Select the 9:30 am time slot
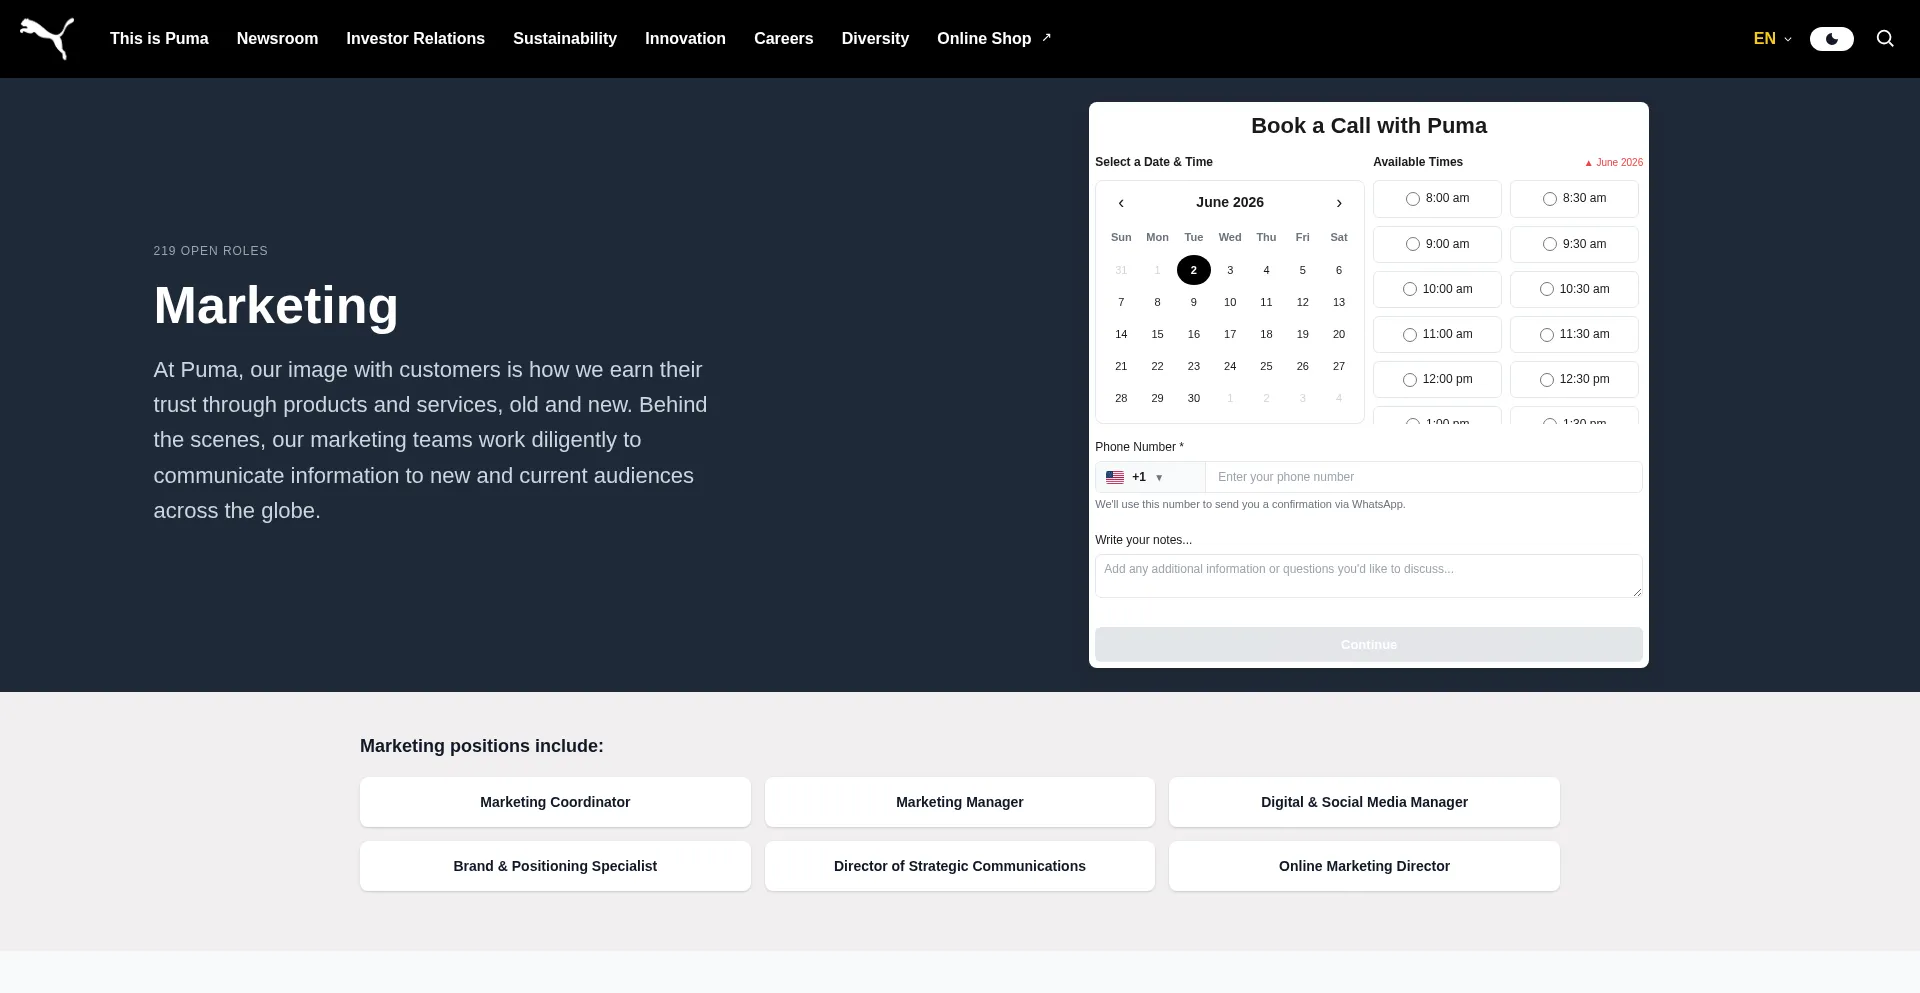Image resolution: width=1920 pixels, height=993 pixels. click(x=1574, y=244)
